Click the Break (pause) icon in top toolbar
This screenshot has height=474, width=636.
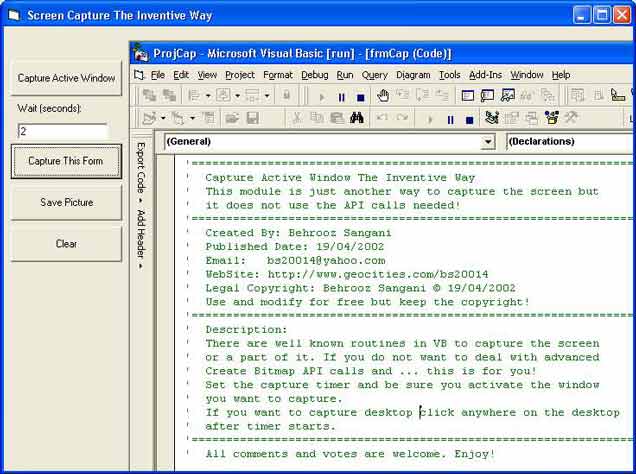tap(341, 97)
